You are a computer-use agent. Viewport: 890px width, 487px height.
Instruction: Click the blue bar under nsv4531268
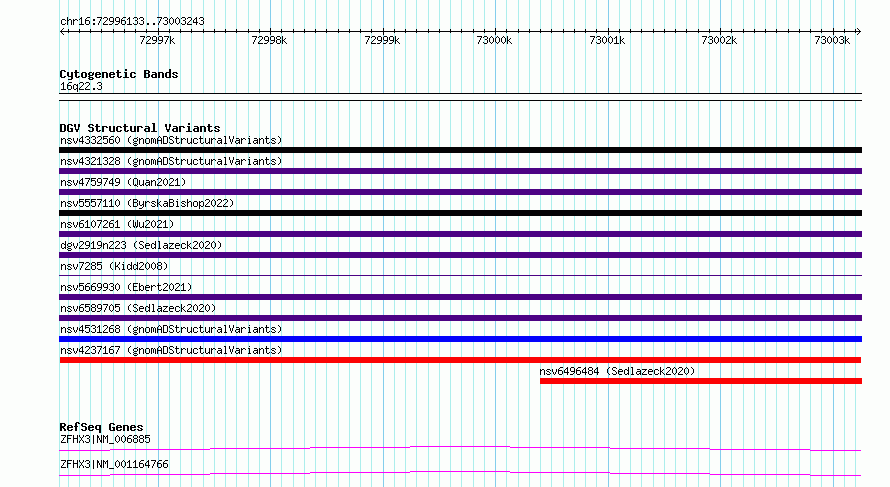(x=460, y=339)
